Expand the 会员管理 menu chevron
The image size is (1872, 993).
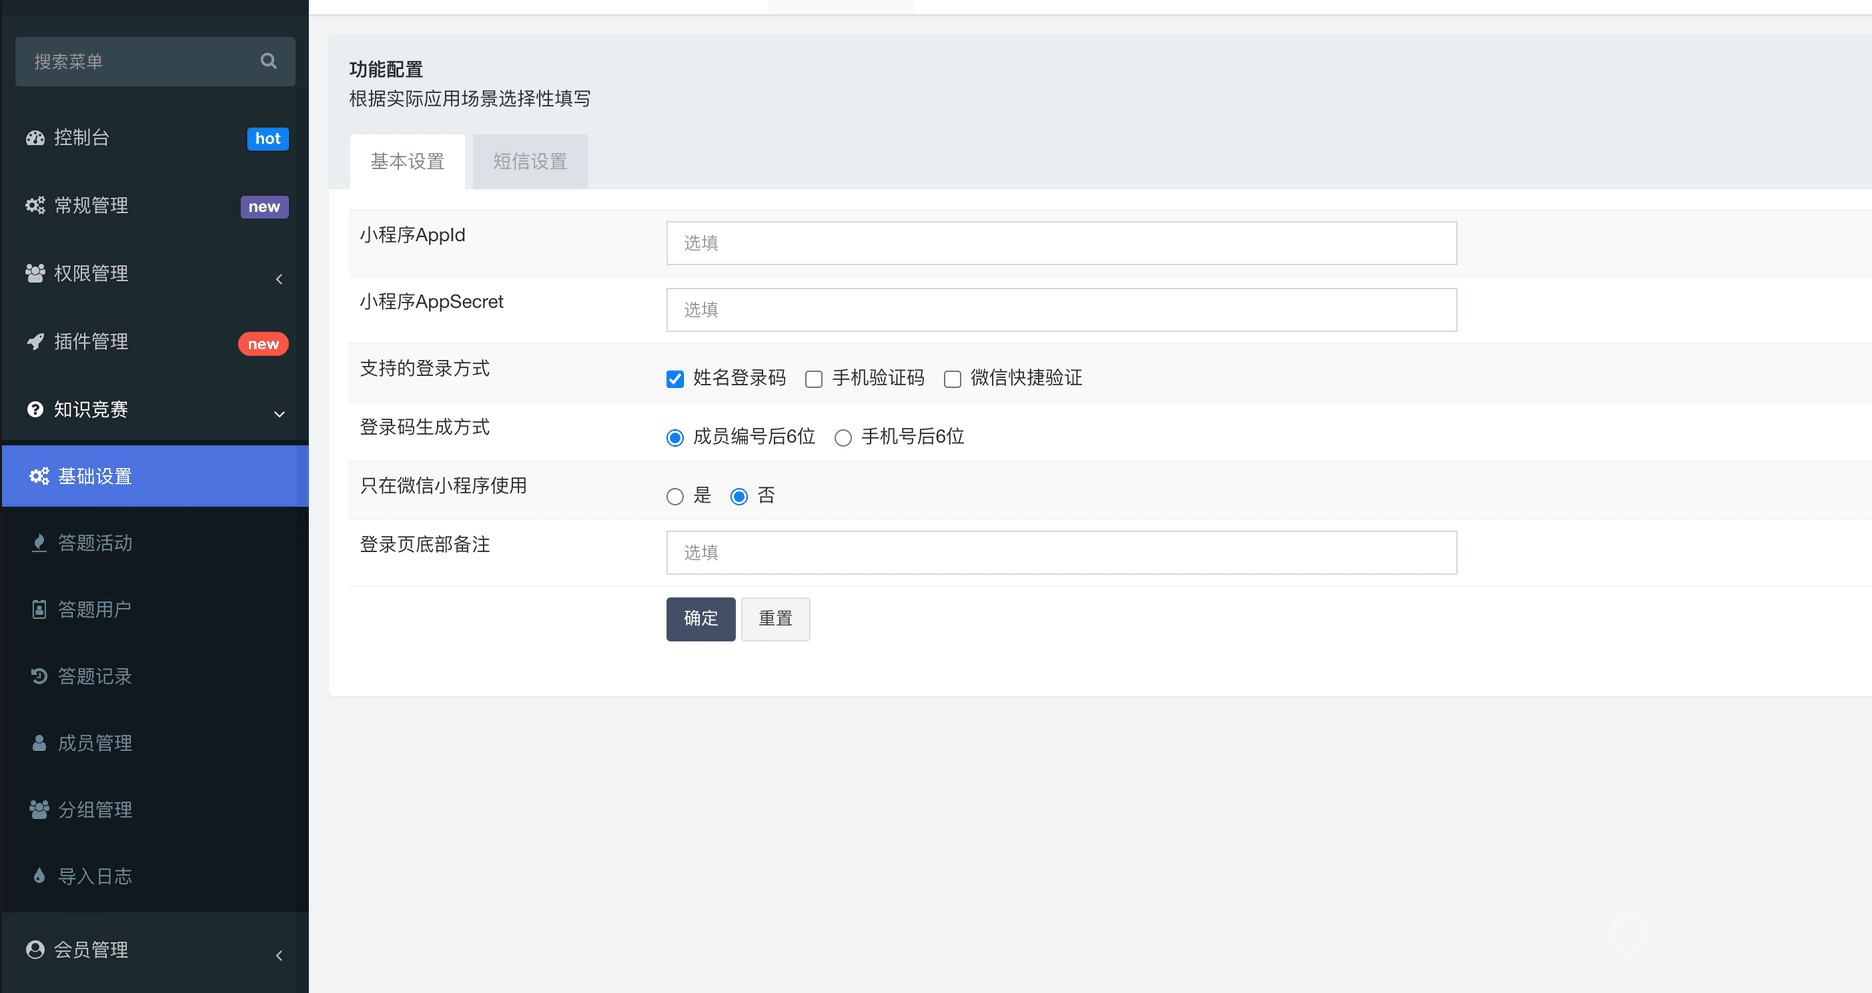tap(279, 956)
